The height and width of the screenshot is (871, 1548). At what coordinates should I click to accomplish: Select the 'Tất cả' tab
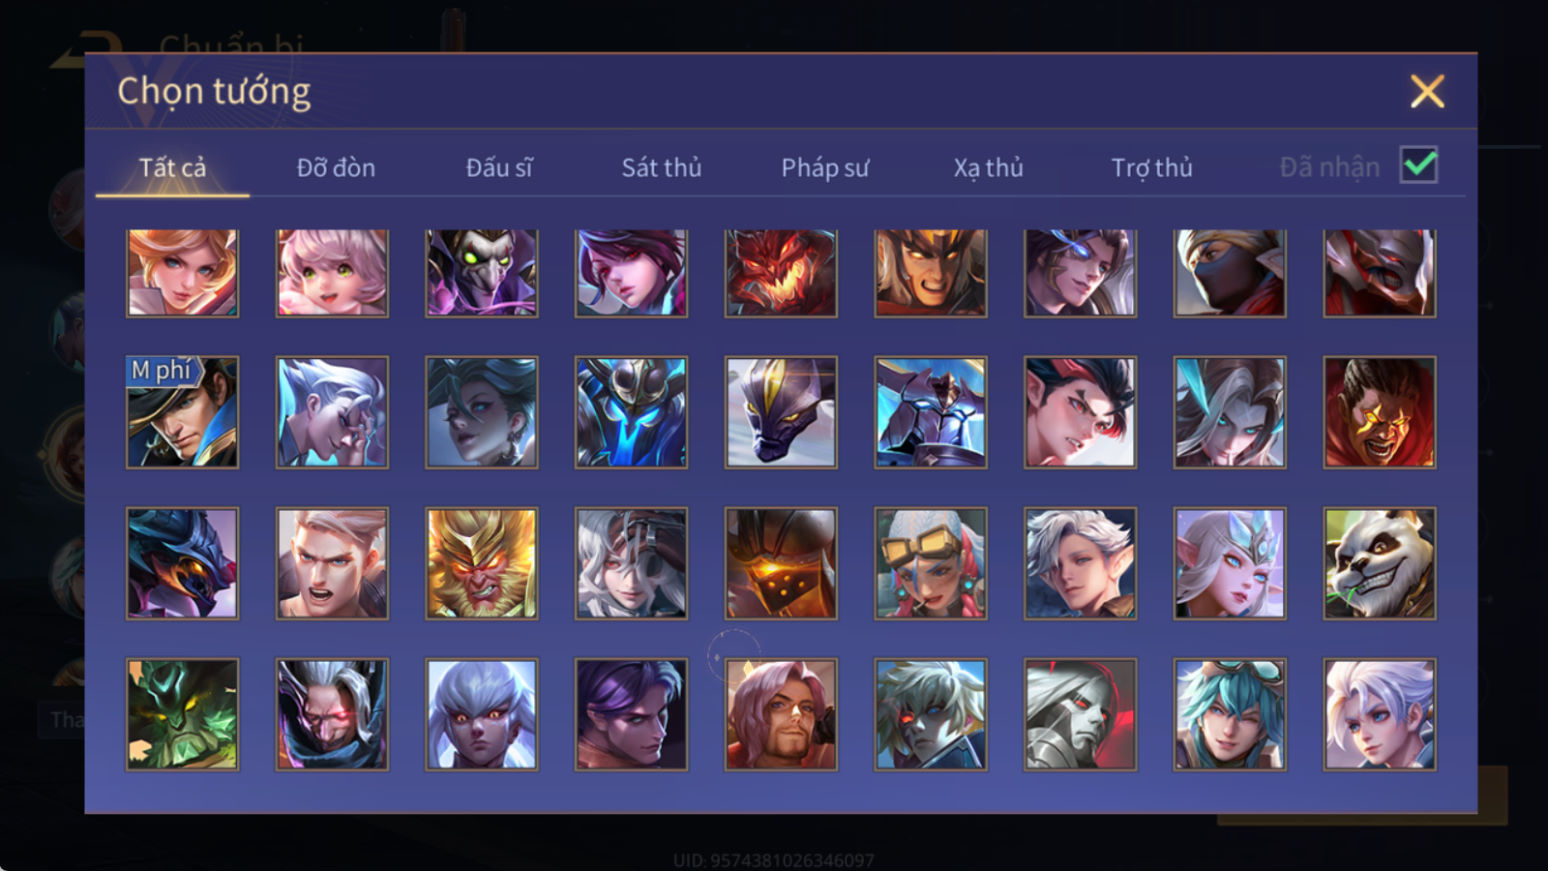[x=172, y=167]
